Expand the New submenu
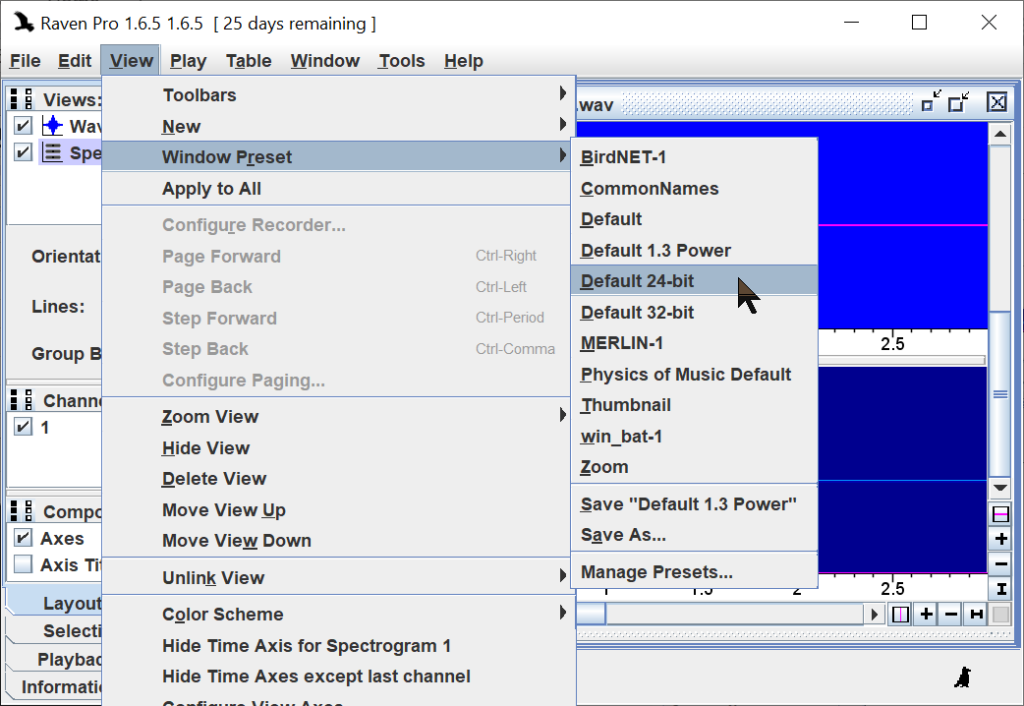Viewport: 1024px width, 706px height. [x=338, y=126]
